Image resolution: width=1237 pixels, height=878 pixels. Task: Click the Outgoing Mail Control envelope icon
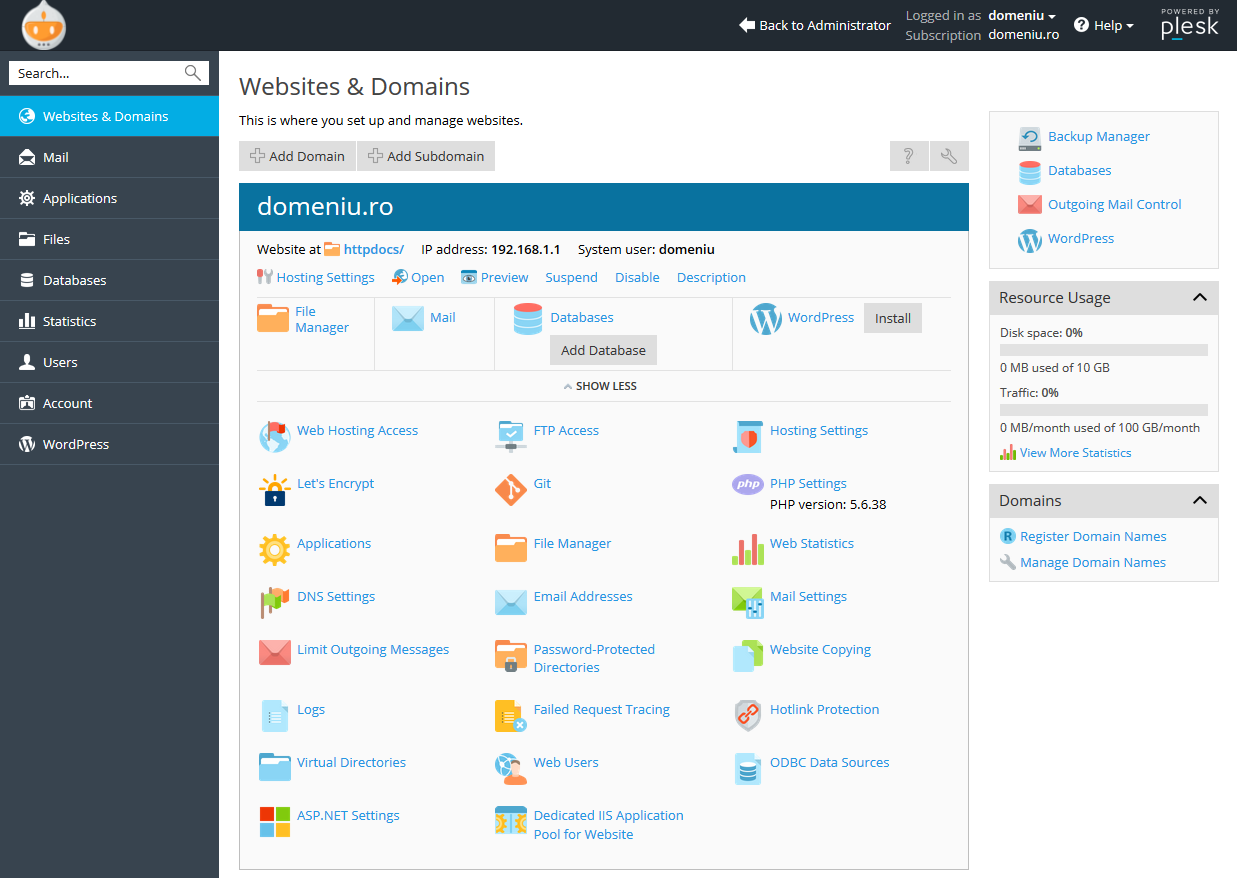click(x=1030, y=205)
